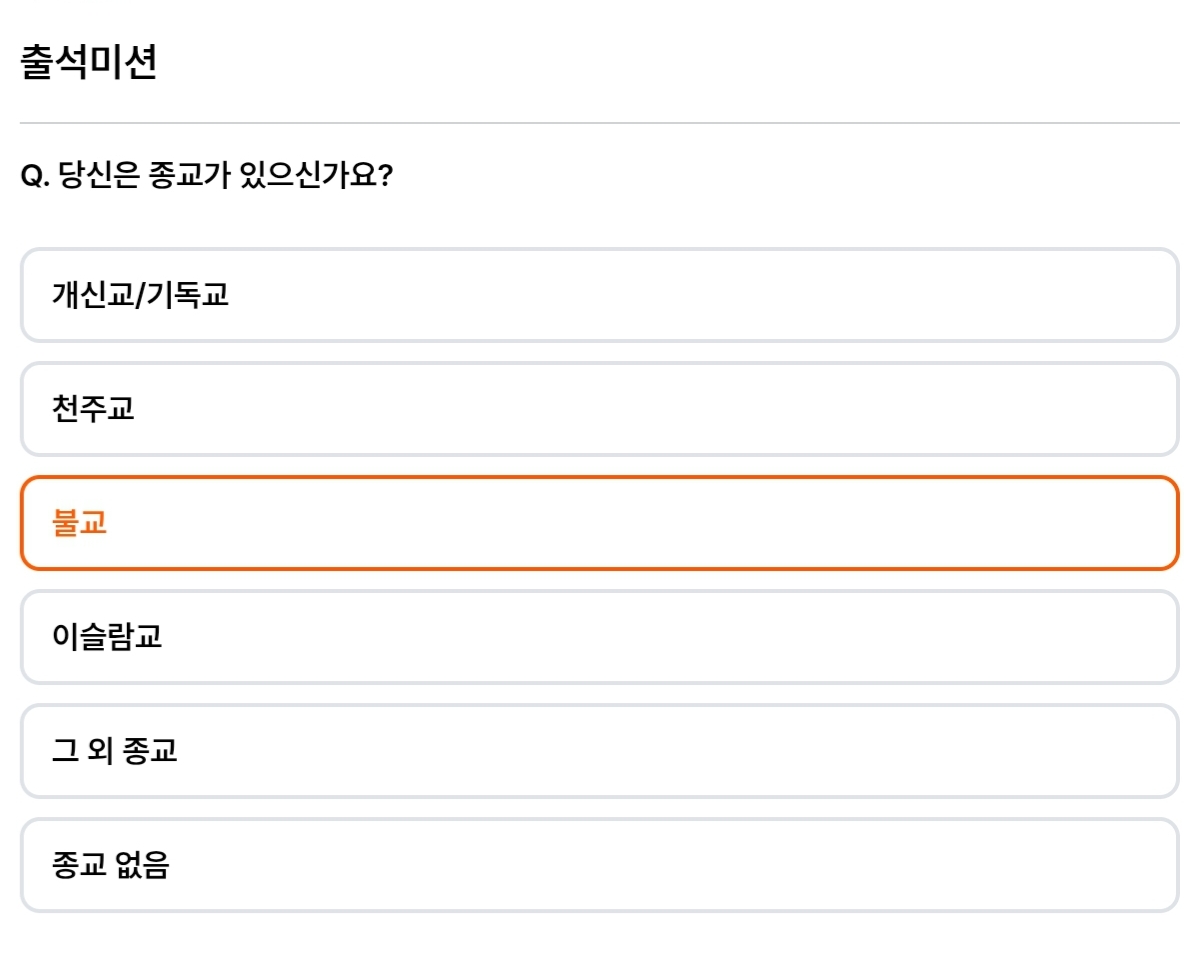Pick the 이슬람교 answer choice
The height and width of the screenshot is (963, 1200).
click(x=600, y=637)
